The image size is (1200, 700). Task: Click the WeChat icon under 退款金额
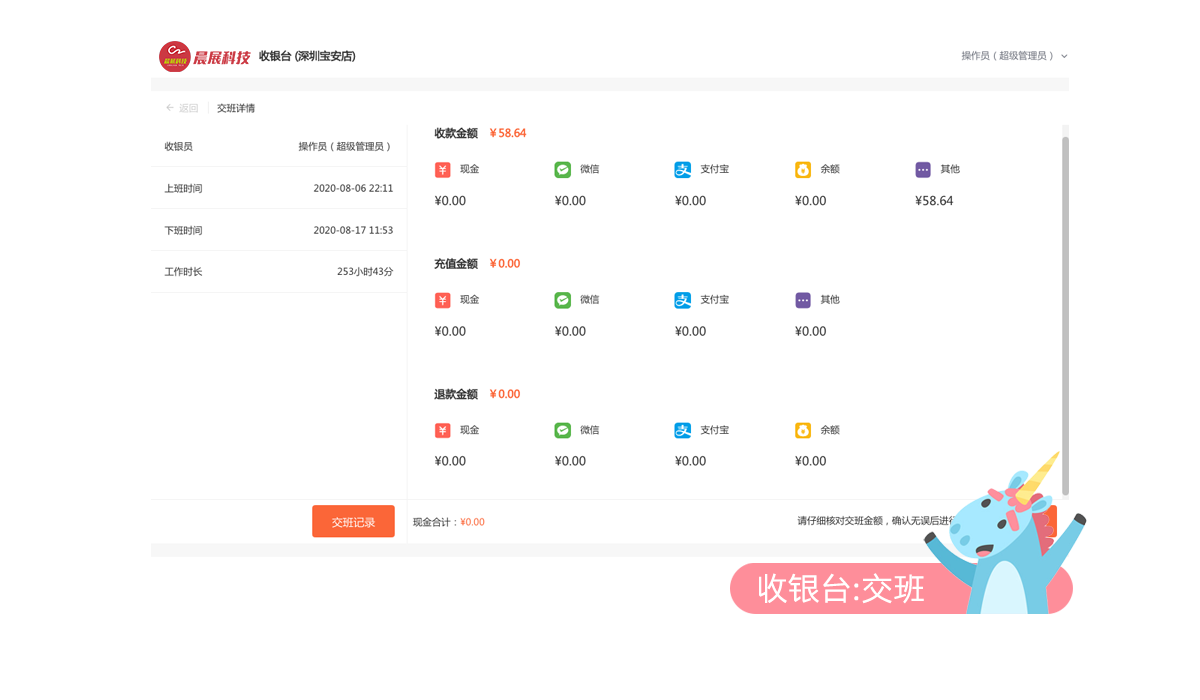tap(563, 431)
